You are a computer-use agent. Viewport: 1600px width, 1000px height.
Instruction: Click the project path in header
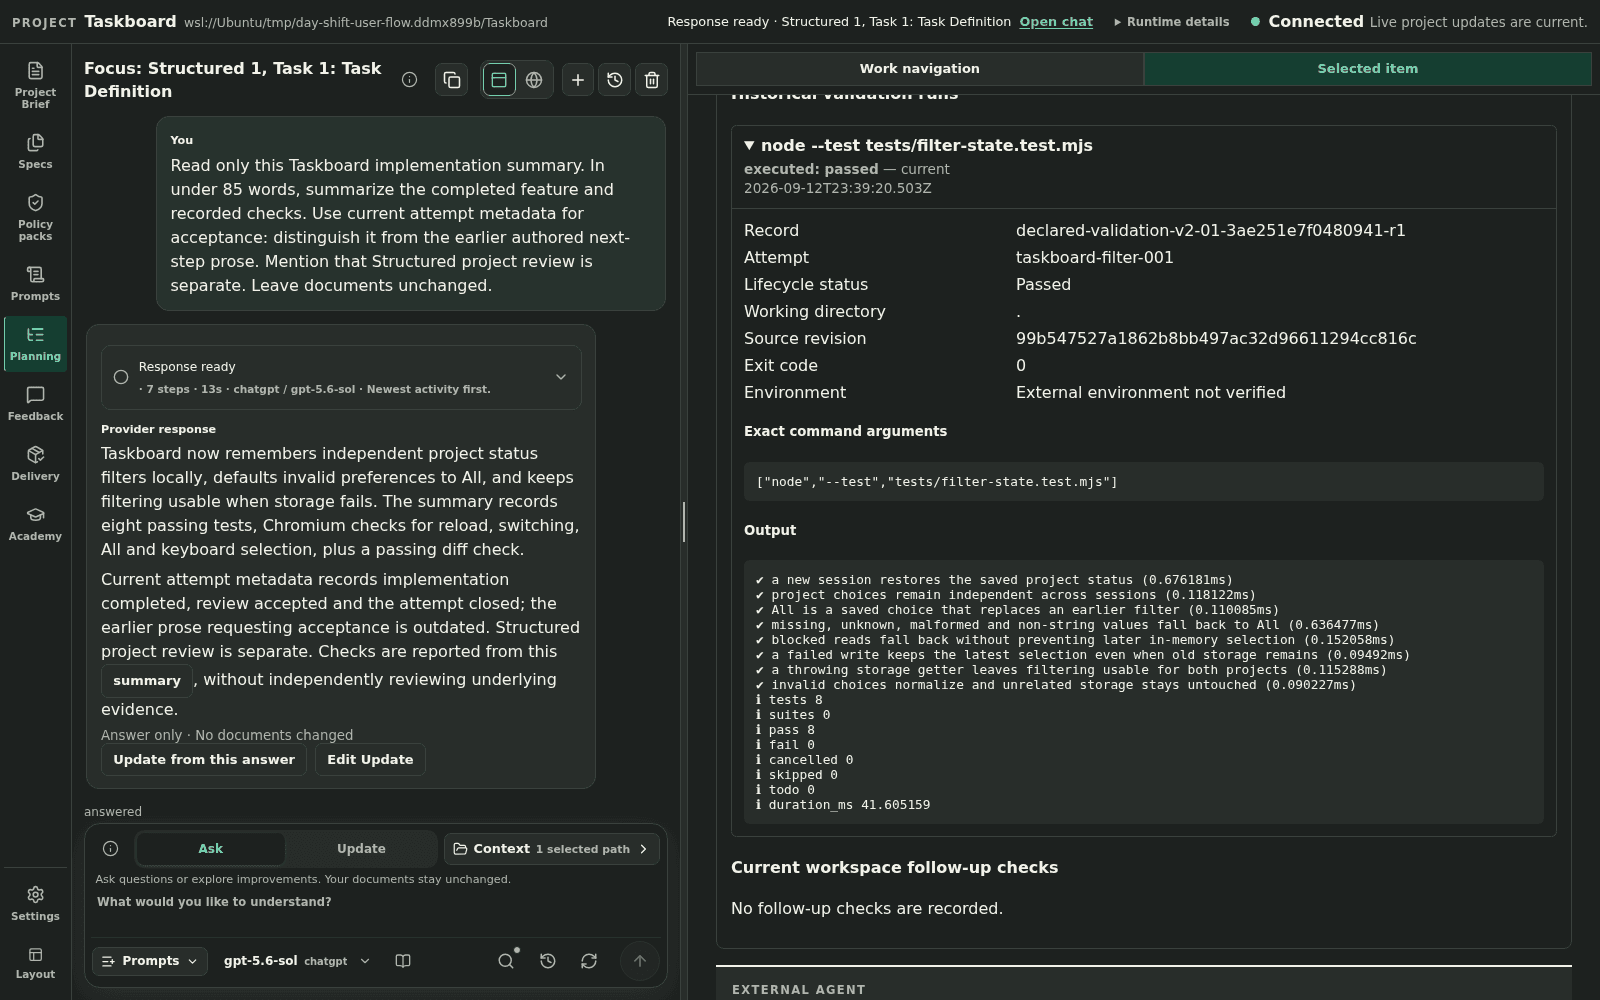click(x=365, y=22)
